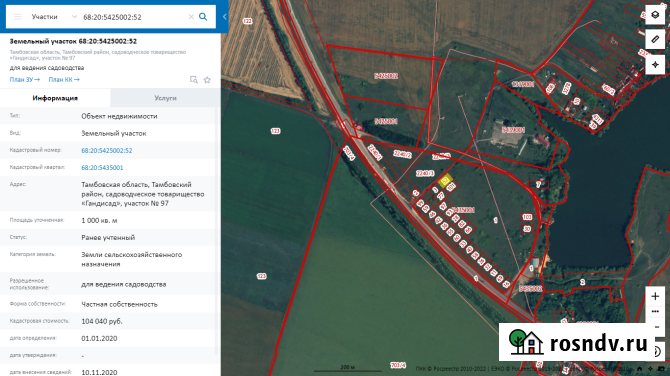Open the План ЗУ link

coord(25,79)
